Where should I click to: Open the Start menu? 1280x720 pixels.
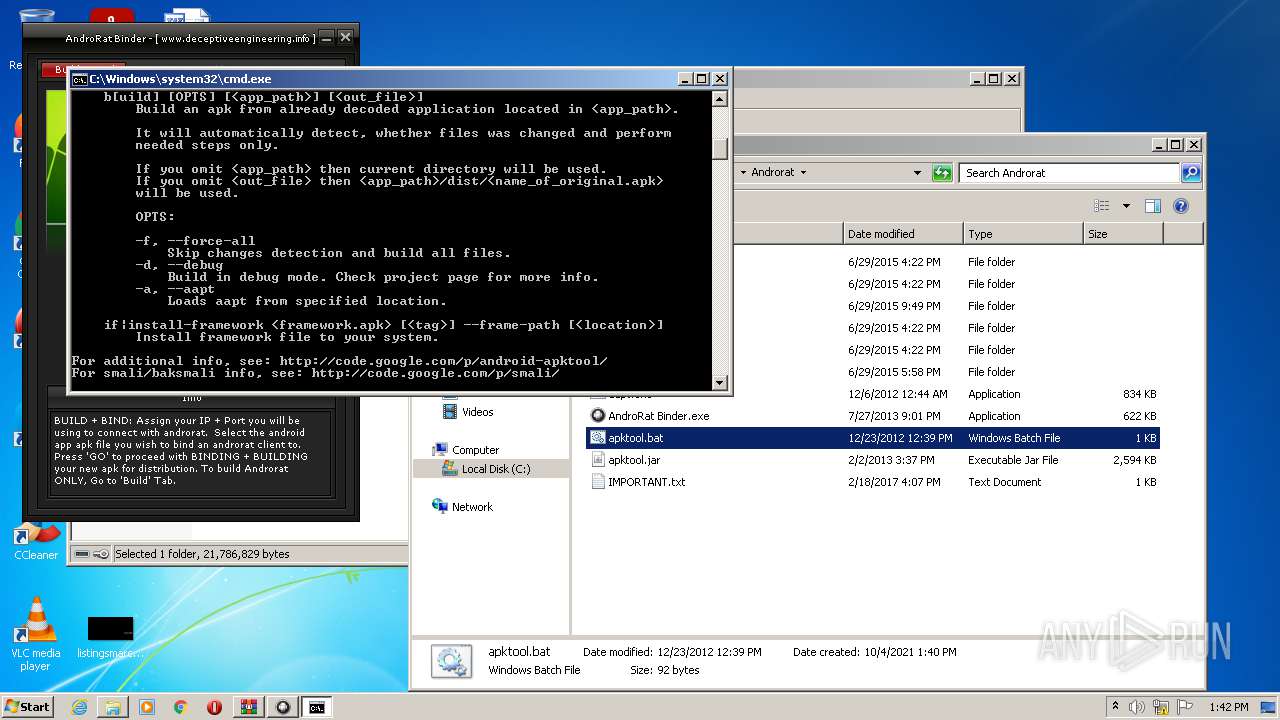coord(27,707)
